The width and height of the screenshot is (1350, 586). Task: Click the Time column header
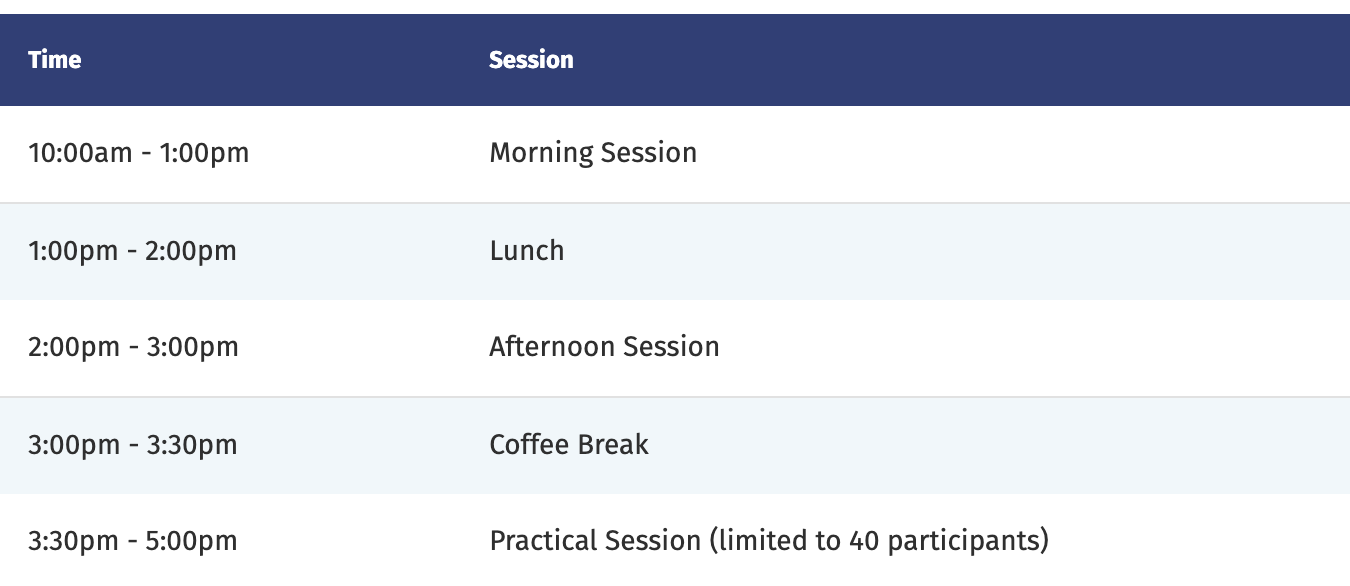55,60
